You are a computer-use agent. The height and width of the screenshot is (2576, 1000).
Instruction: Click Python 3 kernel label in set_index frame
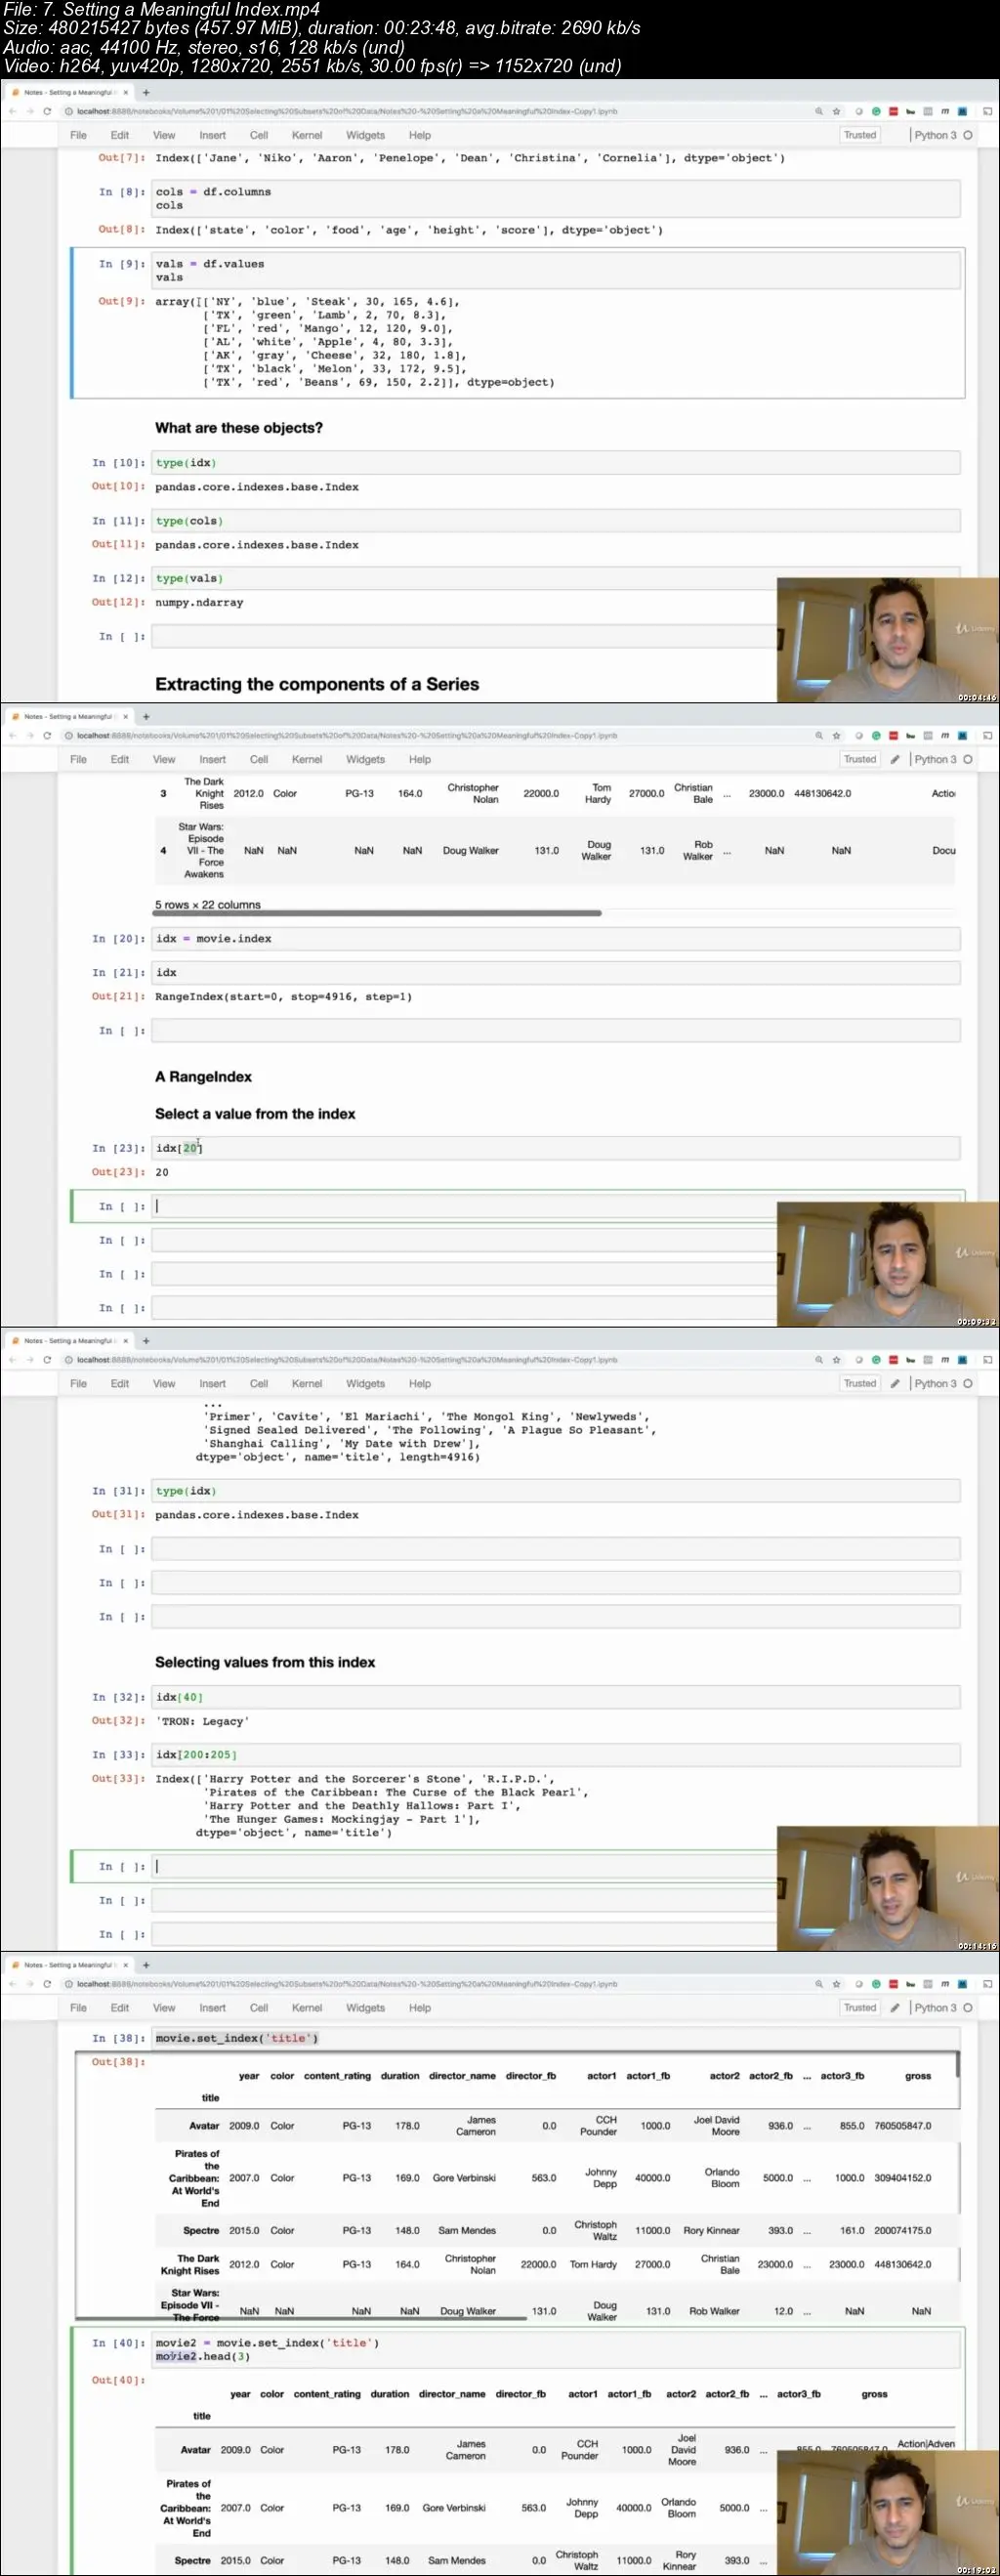click(x=935, y=2007)
